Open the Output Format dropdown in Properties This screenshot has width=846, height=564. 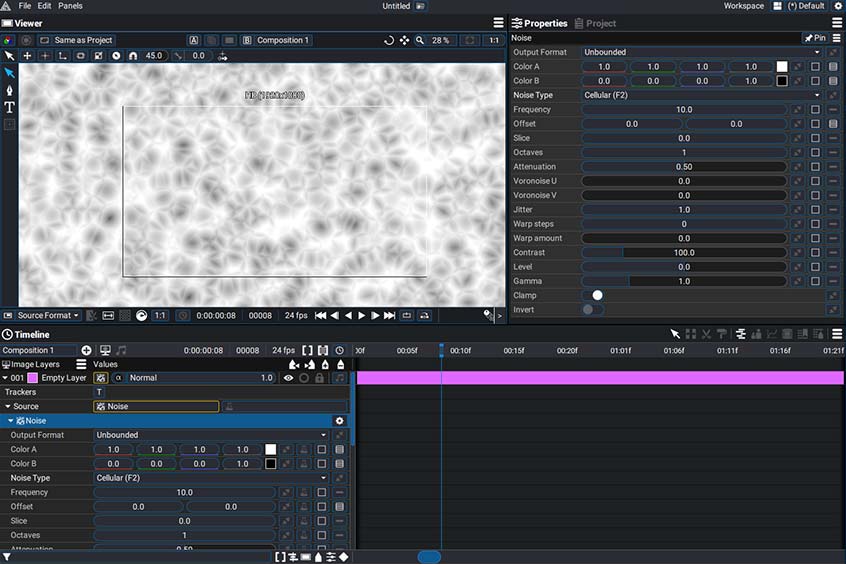[x=701, y=52]
